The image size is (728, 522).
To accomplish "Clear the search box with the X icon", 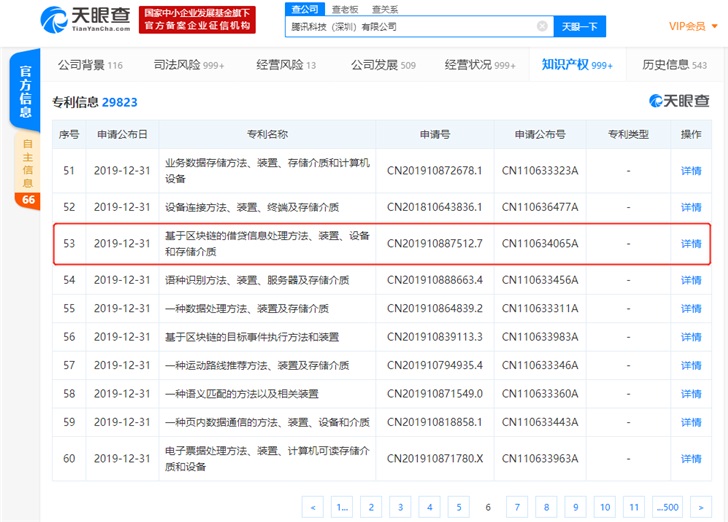I will [x=542, y=26].
